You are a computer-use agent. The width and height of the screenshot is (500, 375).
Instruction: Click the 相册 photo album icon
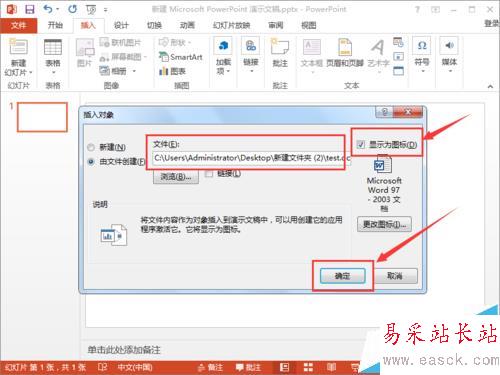click(x=105, y=71)
